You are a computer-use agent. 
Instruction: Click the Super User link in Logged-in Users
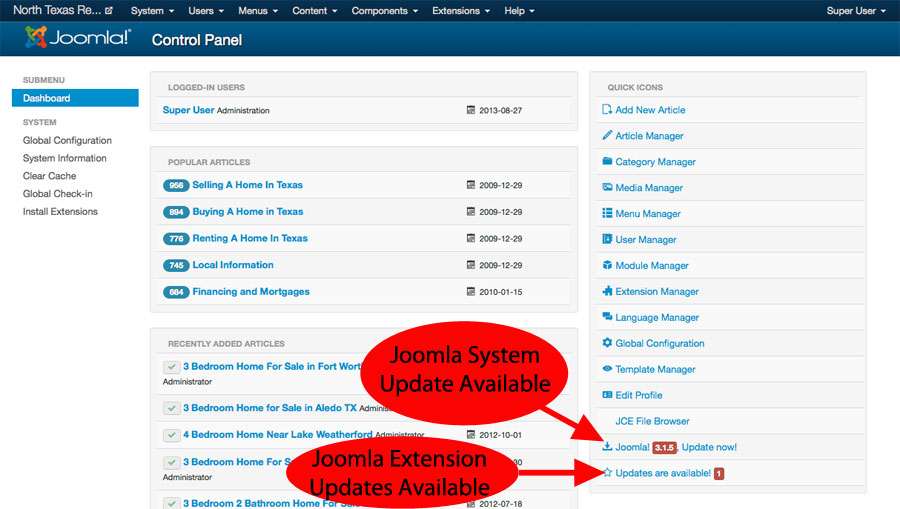pos(188,110)
